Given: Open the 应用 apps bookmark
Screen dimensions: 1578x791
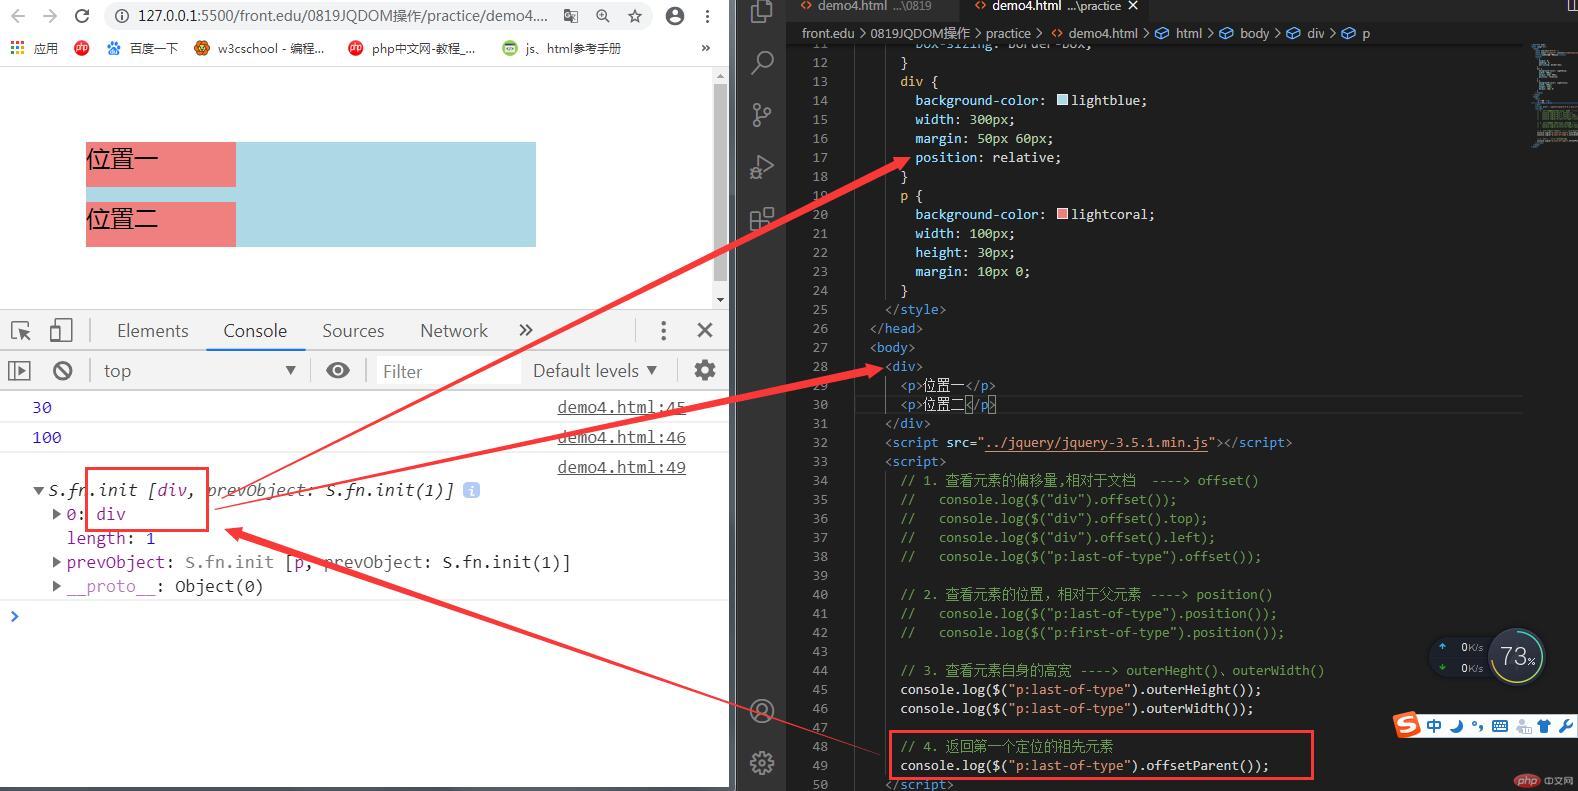Looking at the screenshot, I should click(34, 48).
